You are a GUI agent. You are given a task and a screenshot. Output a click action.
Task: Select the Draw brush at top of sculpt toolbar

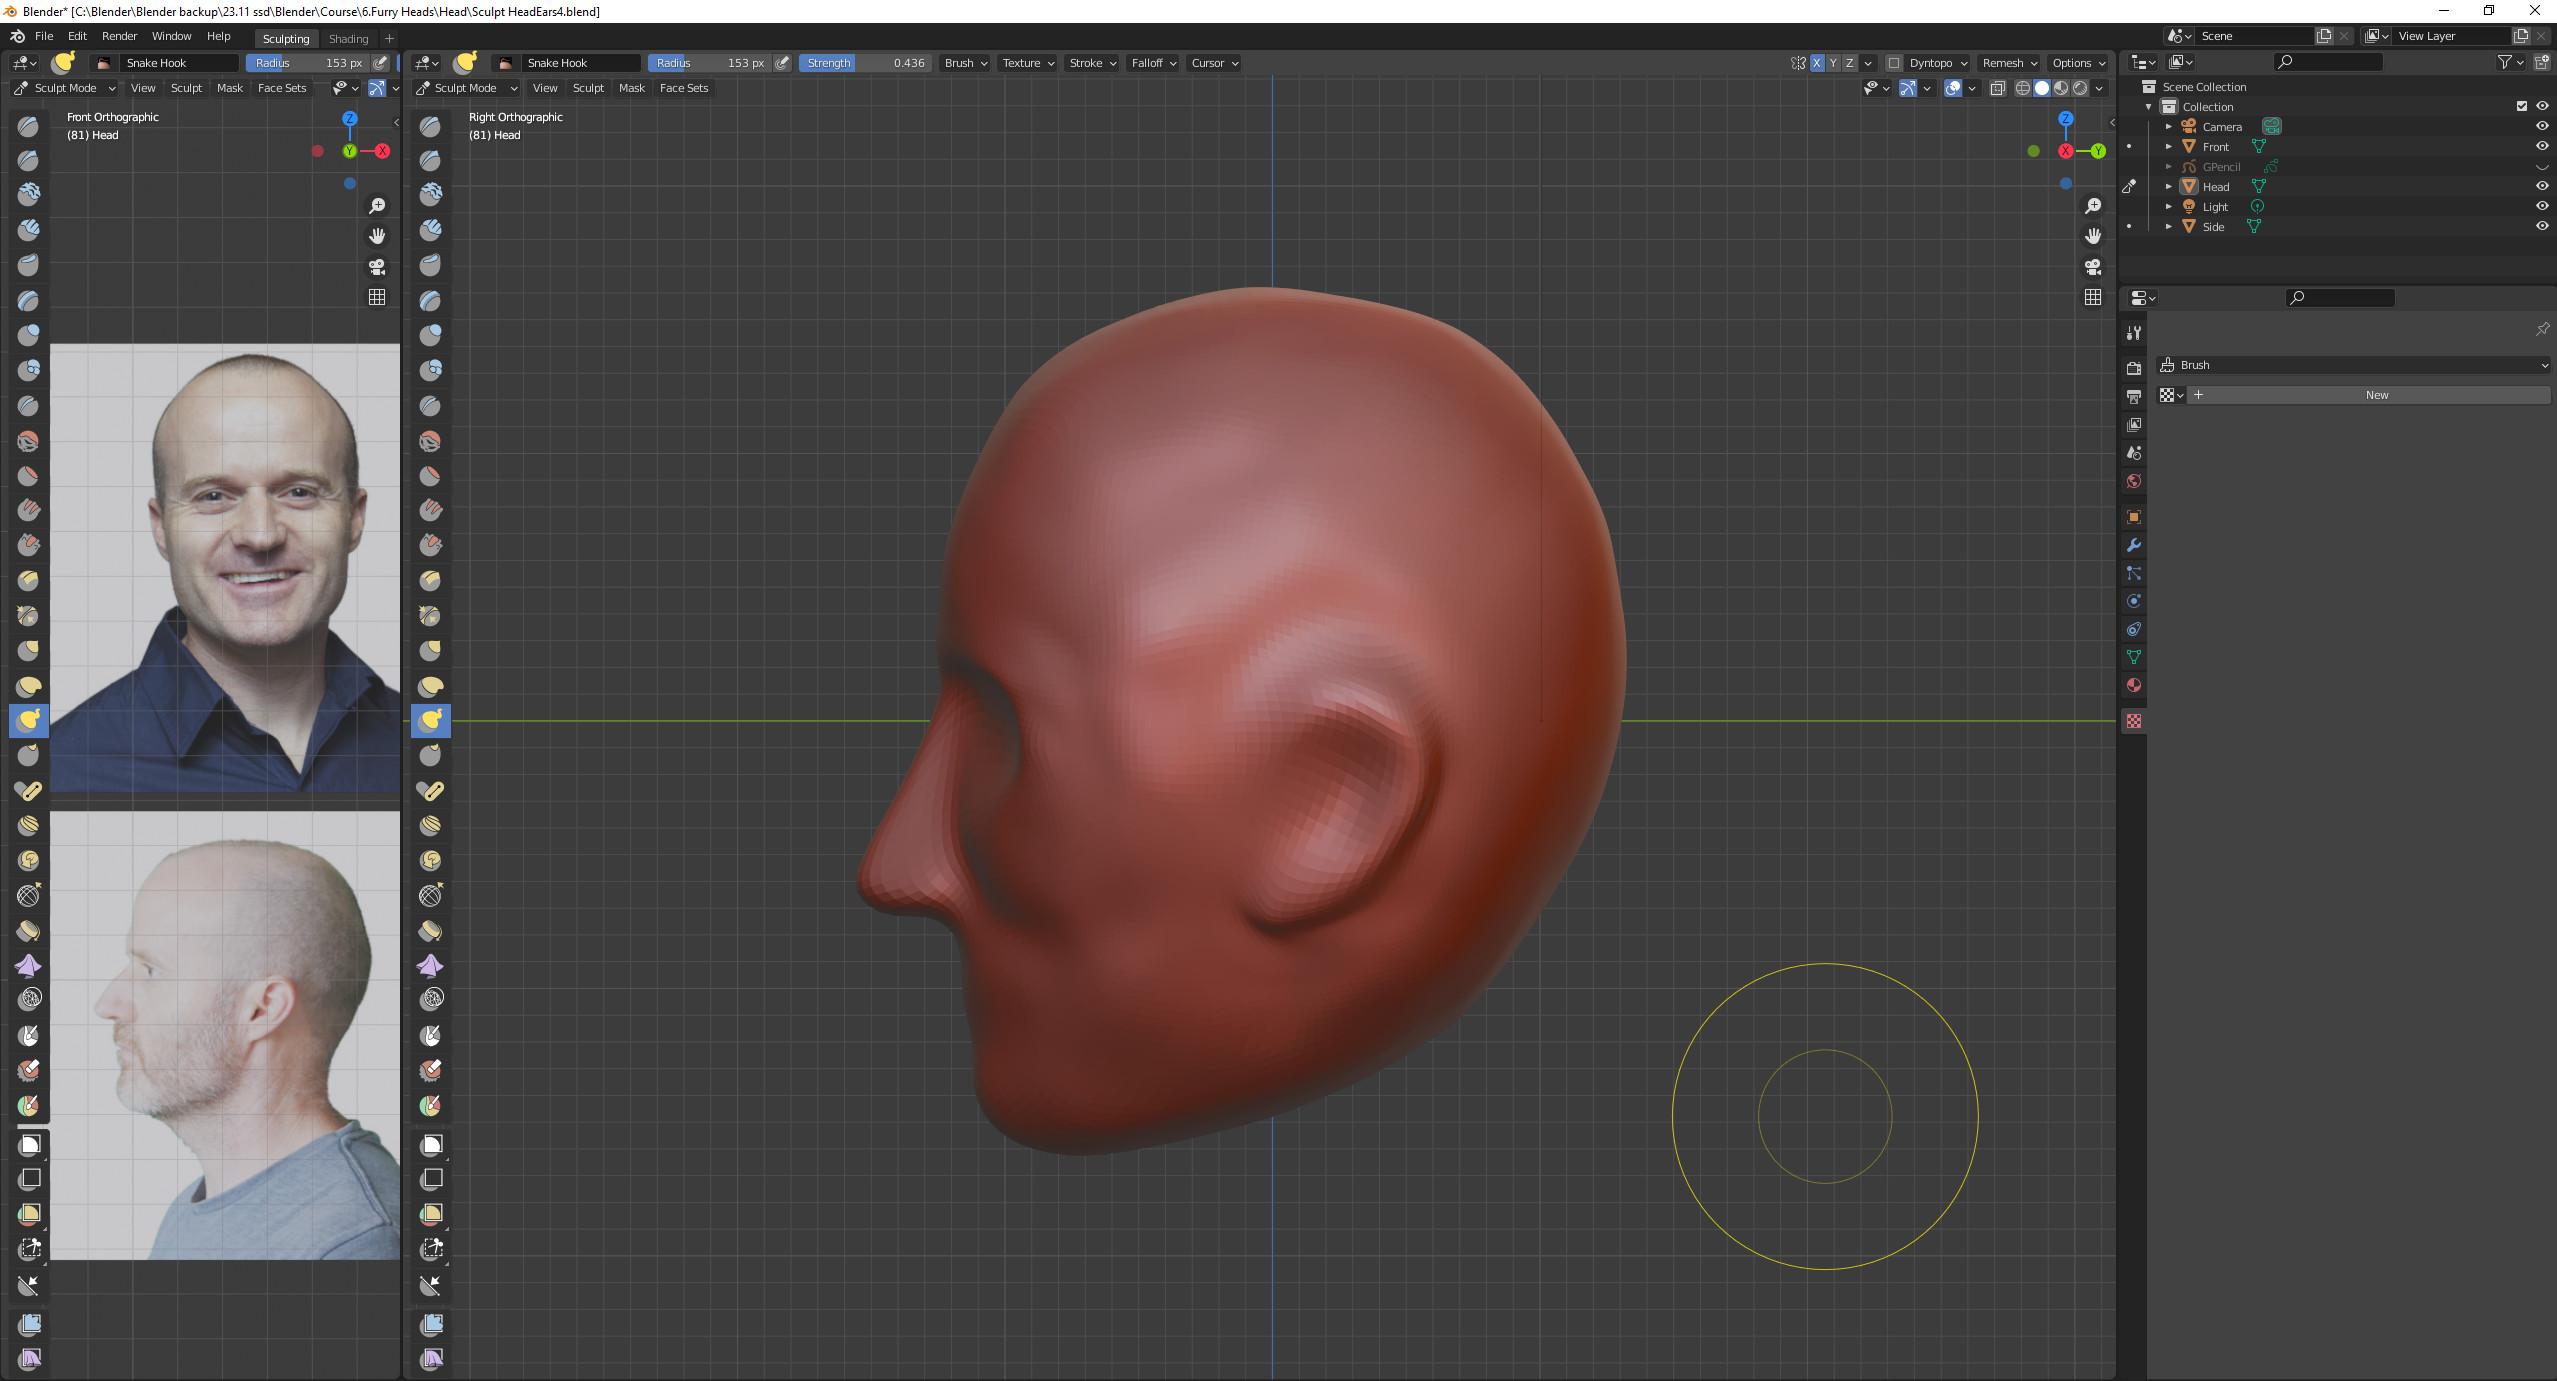click(28, 126)
